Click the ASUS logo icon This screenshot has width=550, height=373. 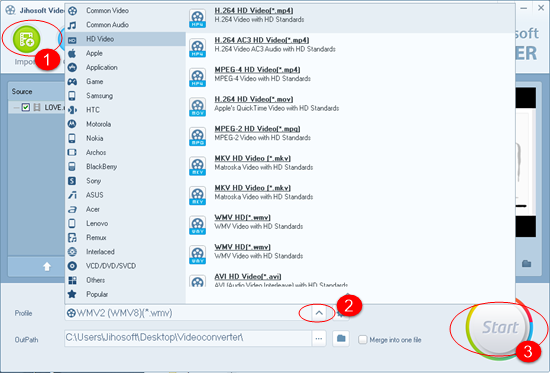(x=72, y=195)
